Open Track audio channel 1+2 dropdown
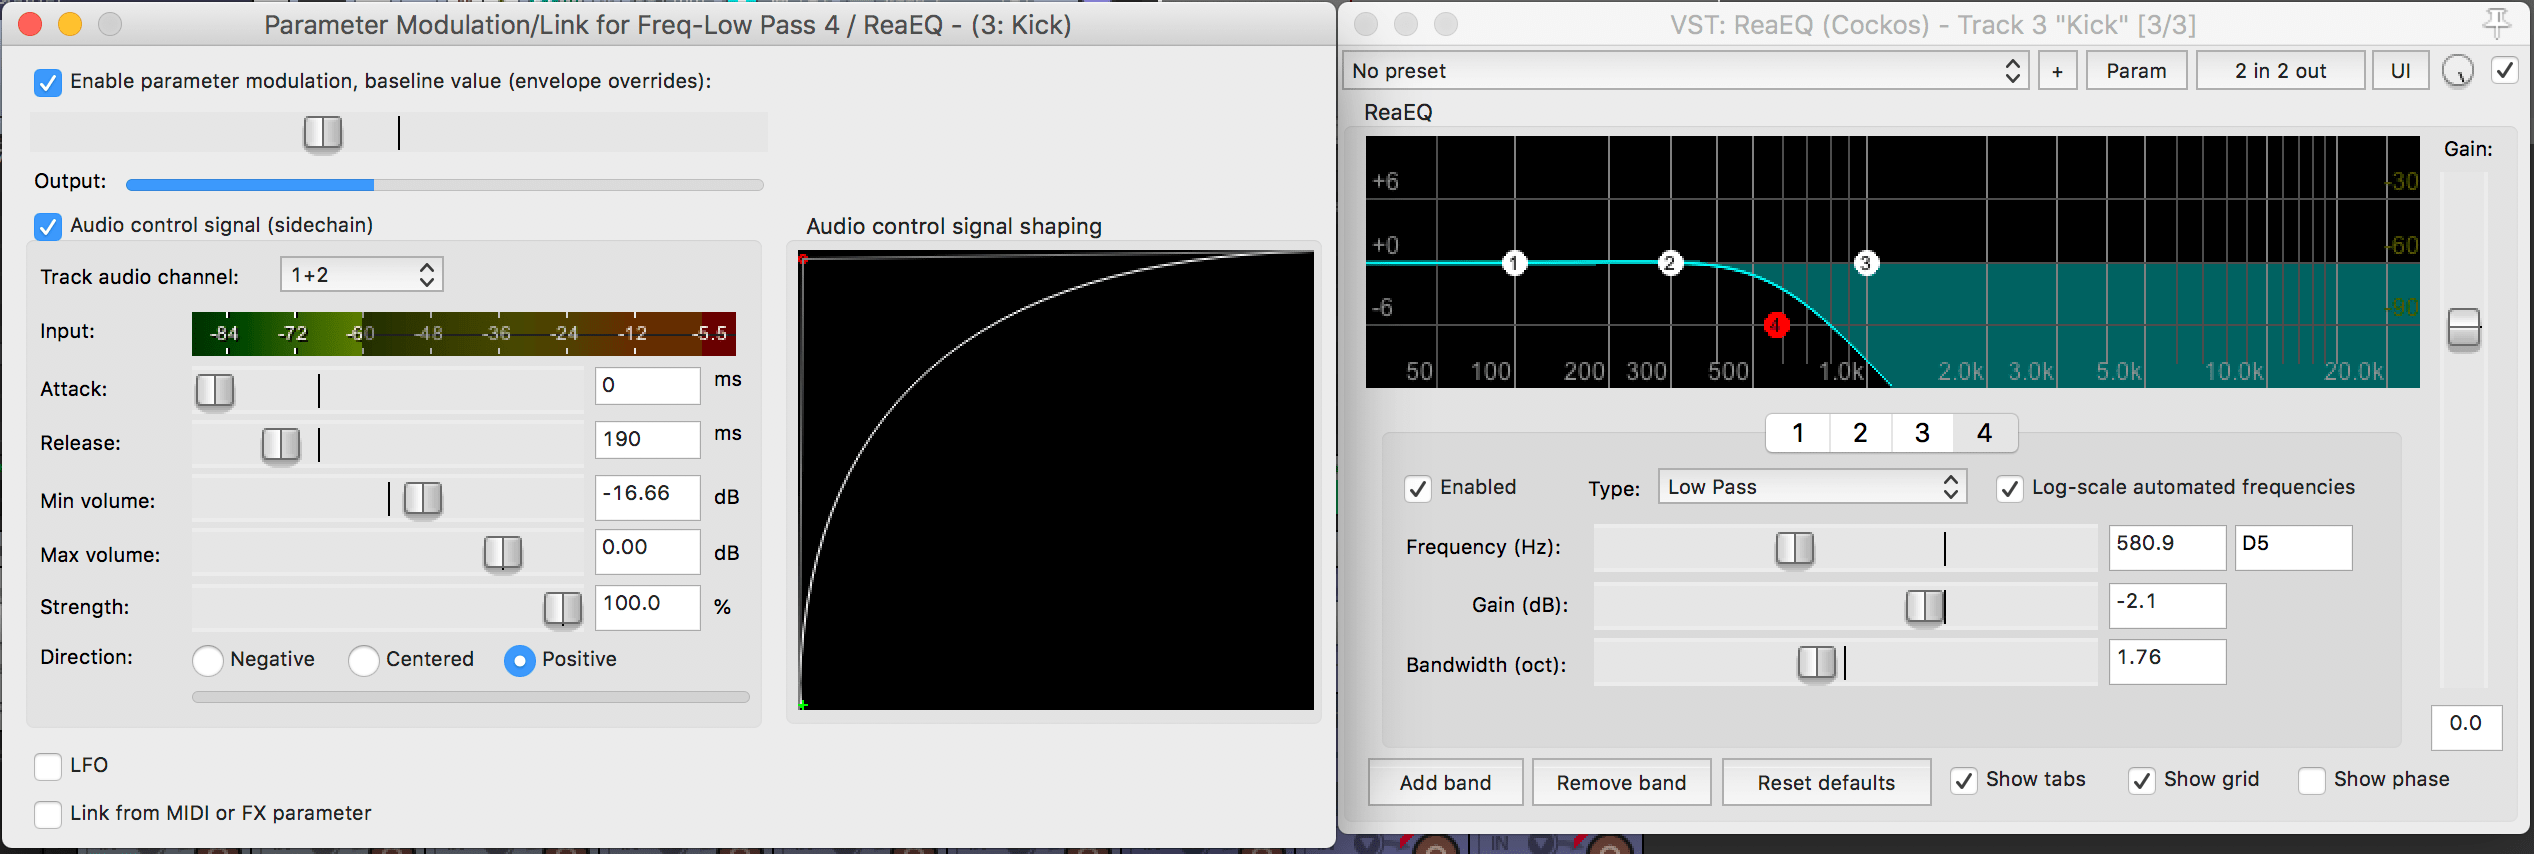 pos(362,275)
